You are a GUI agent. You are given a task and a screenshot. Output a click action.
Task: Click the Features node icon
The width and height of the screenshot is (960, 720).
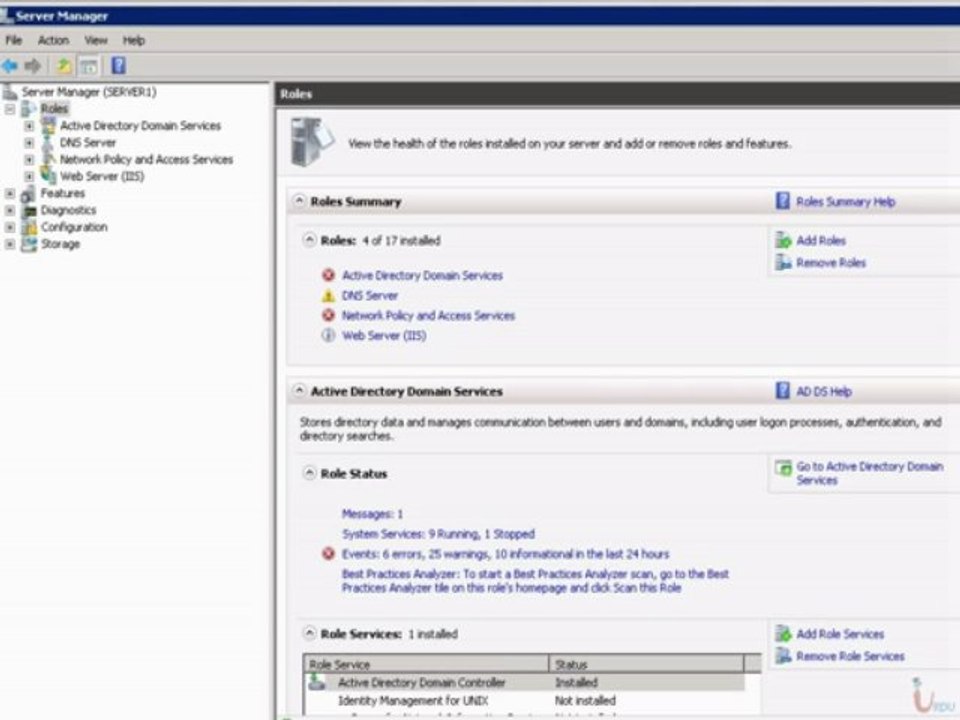pos(29,193)
